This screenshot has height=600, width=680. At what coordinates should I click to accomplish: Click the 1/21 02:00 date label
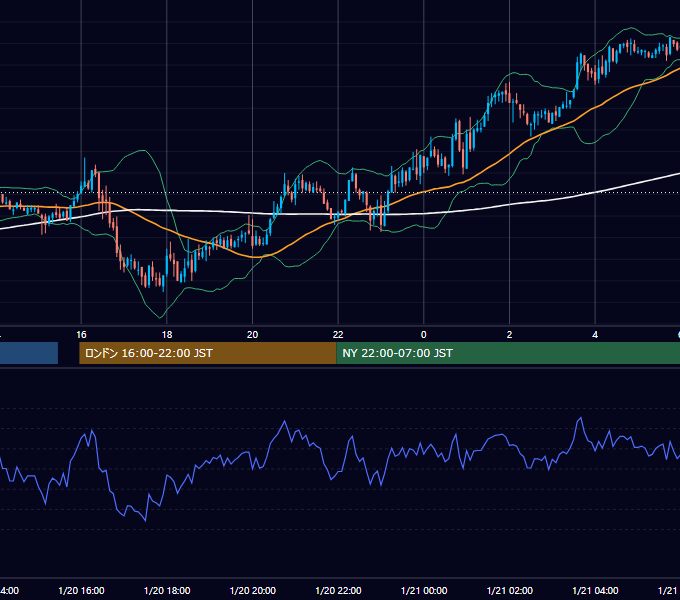click(x=510, y=590)
